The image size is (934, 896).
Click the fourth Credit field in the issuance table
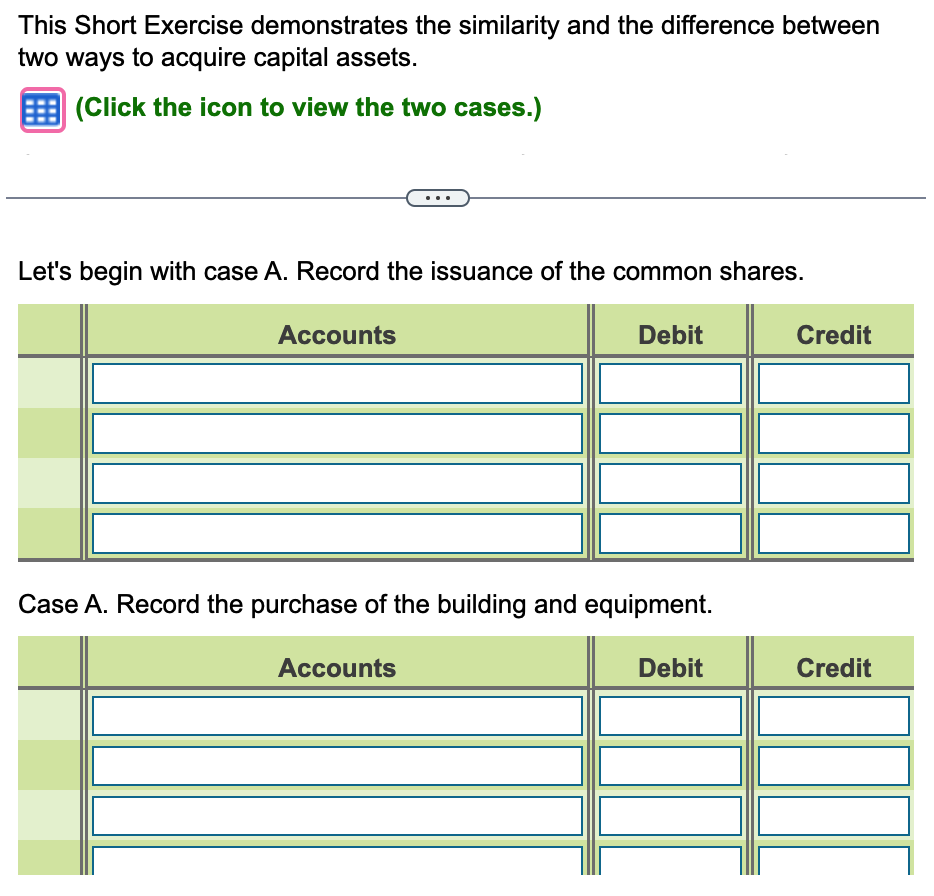(x=833, y=533)
